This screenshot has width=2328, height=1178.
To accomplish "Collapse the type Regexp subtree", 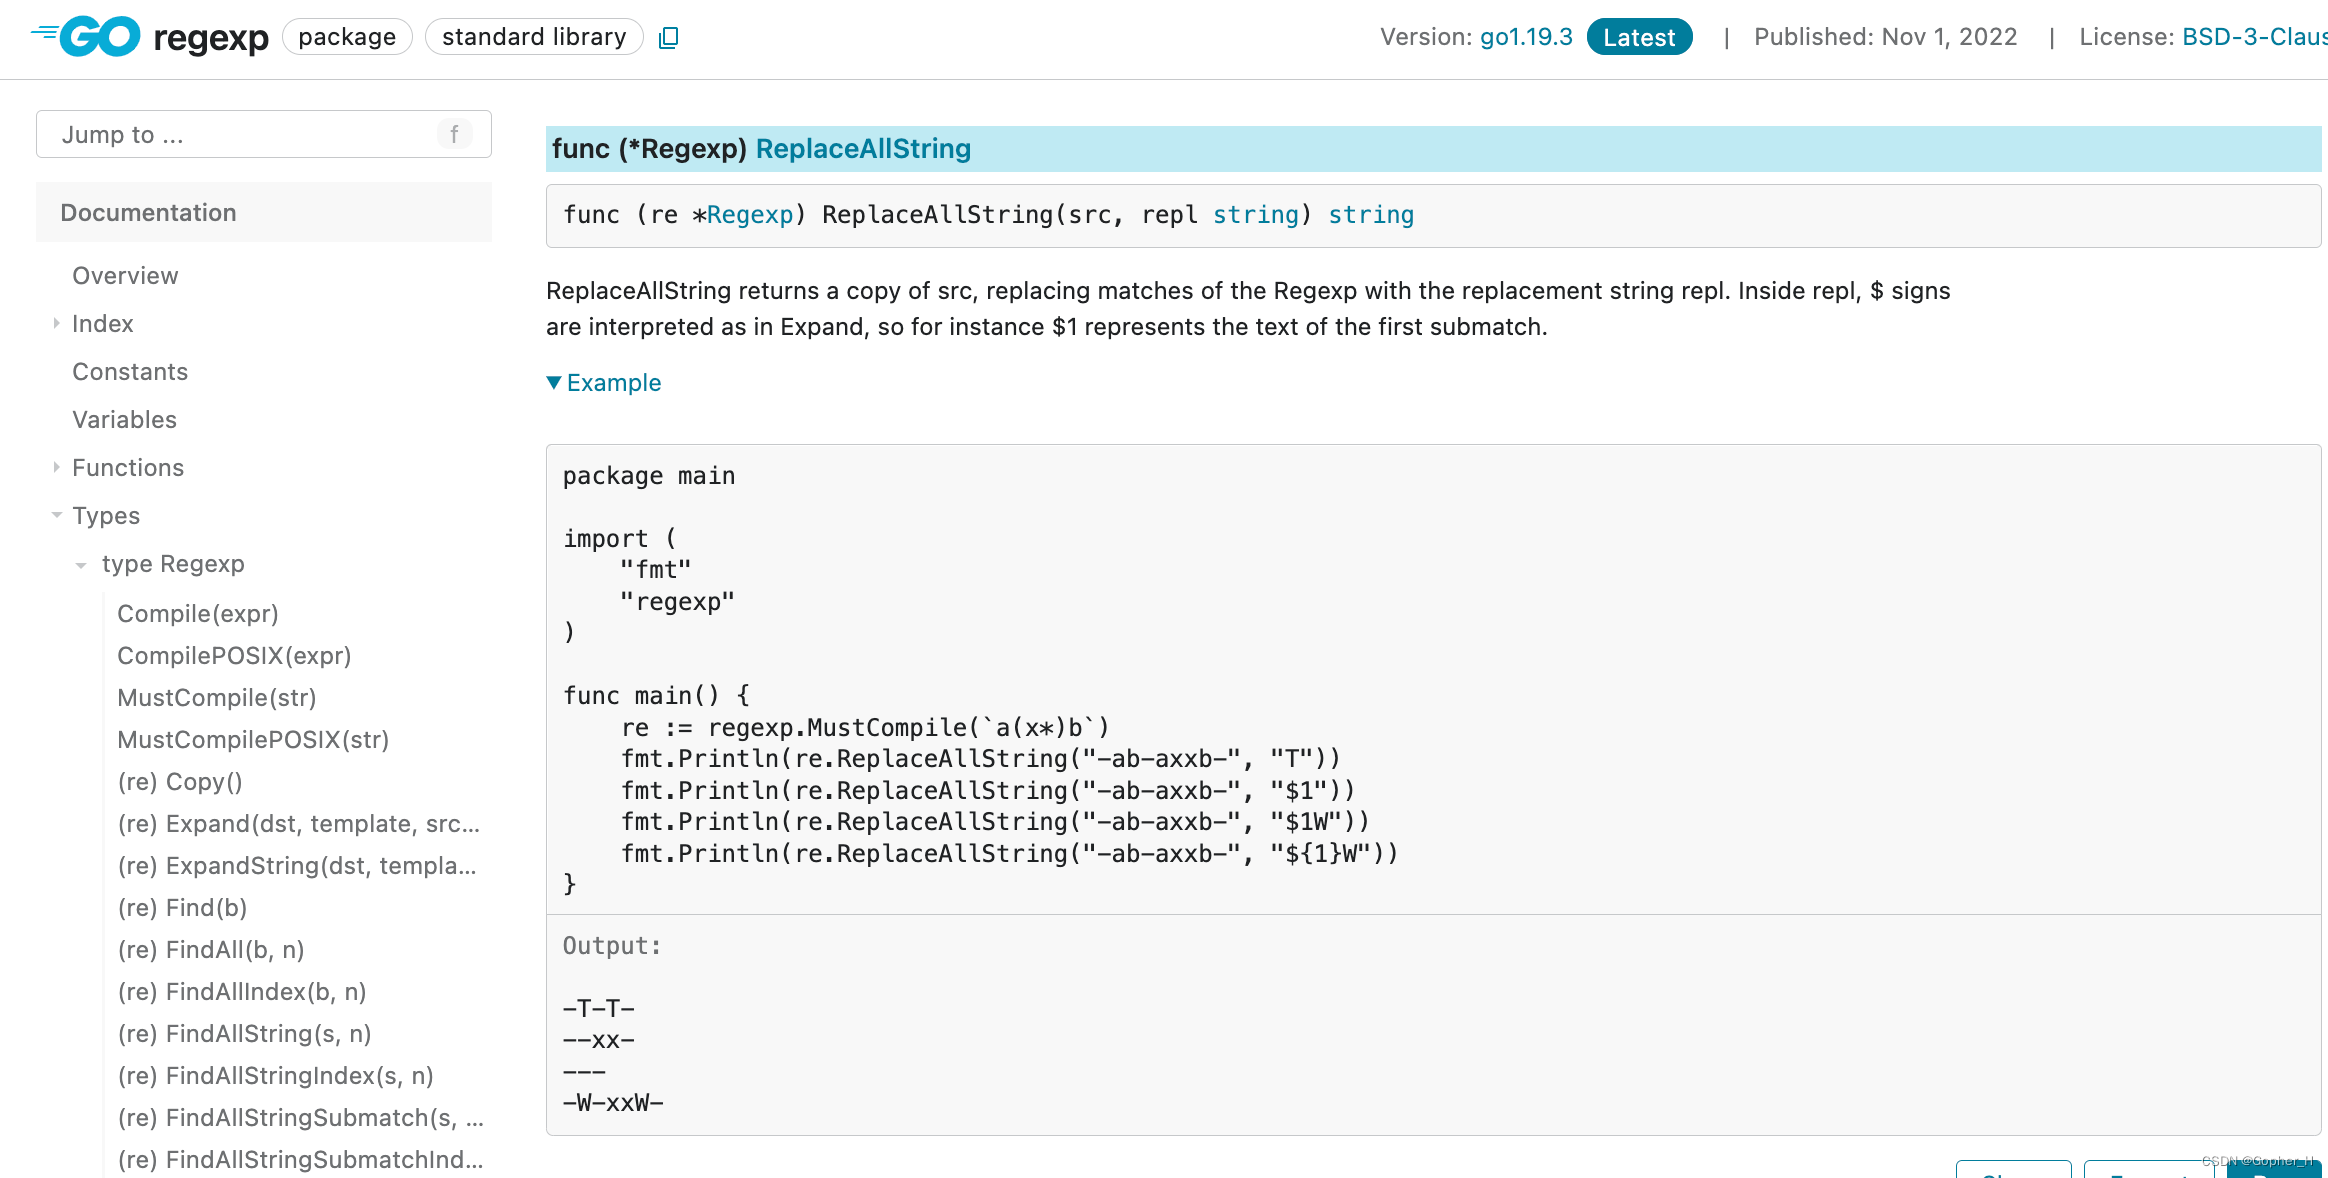I will [x=81, y=564].
